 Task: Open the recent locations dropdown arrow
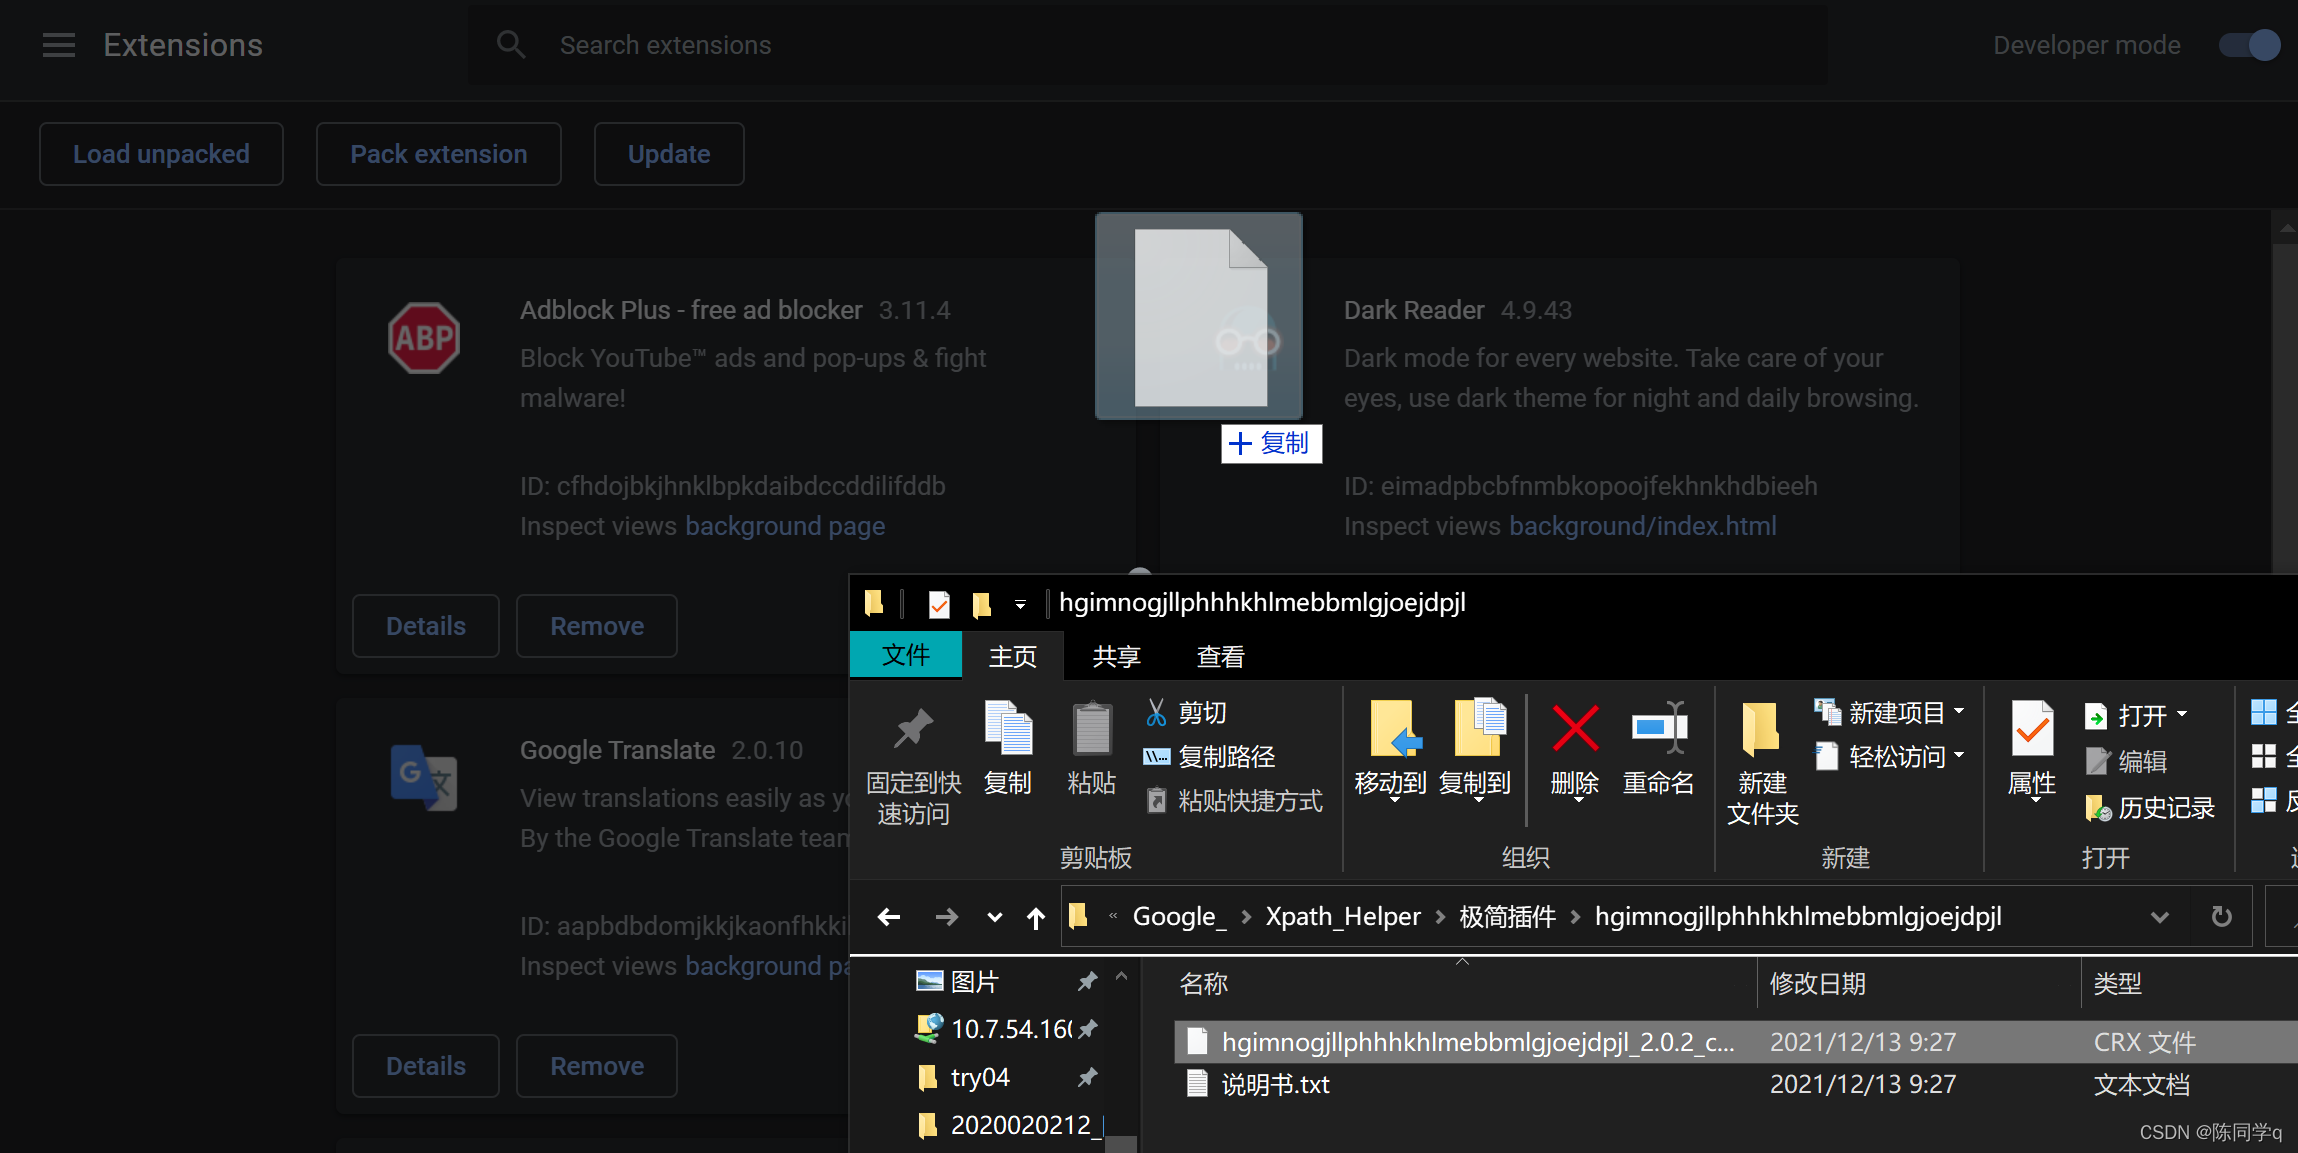click(994, 917)
